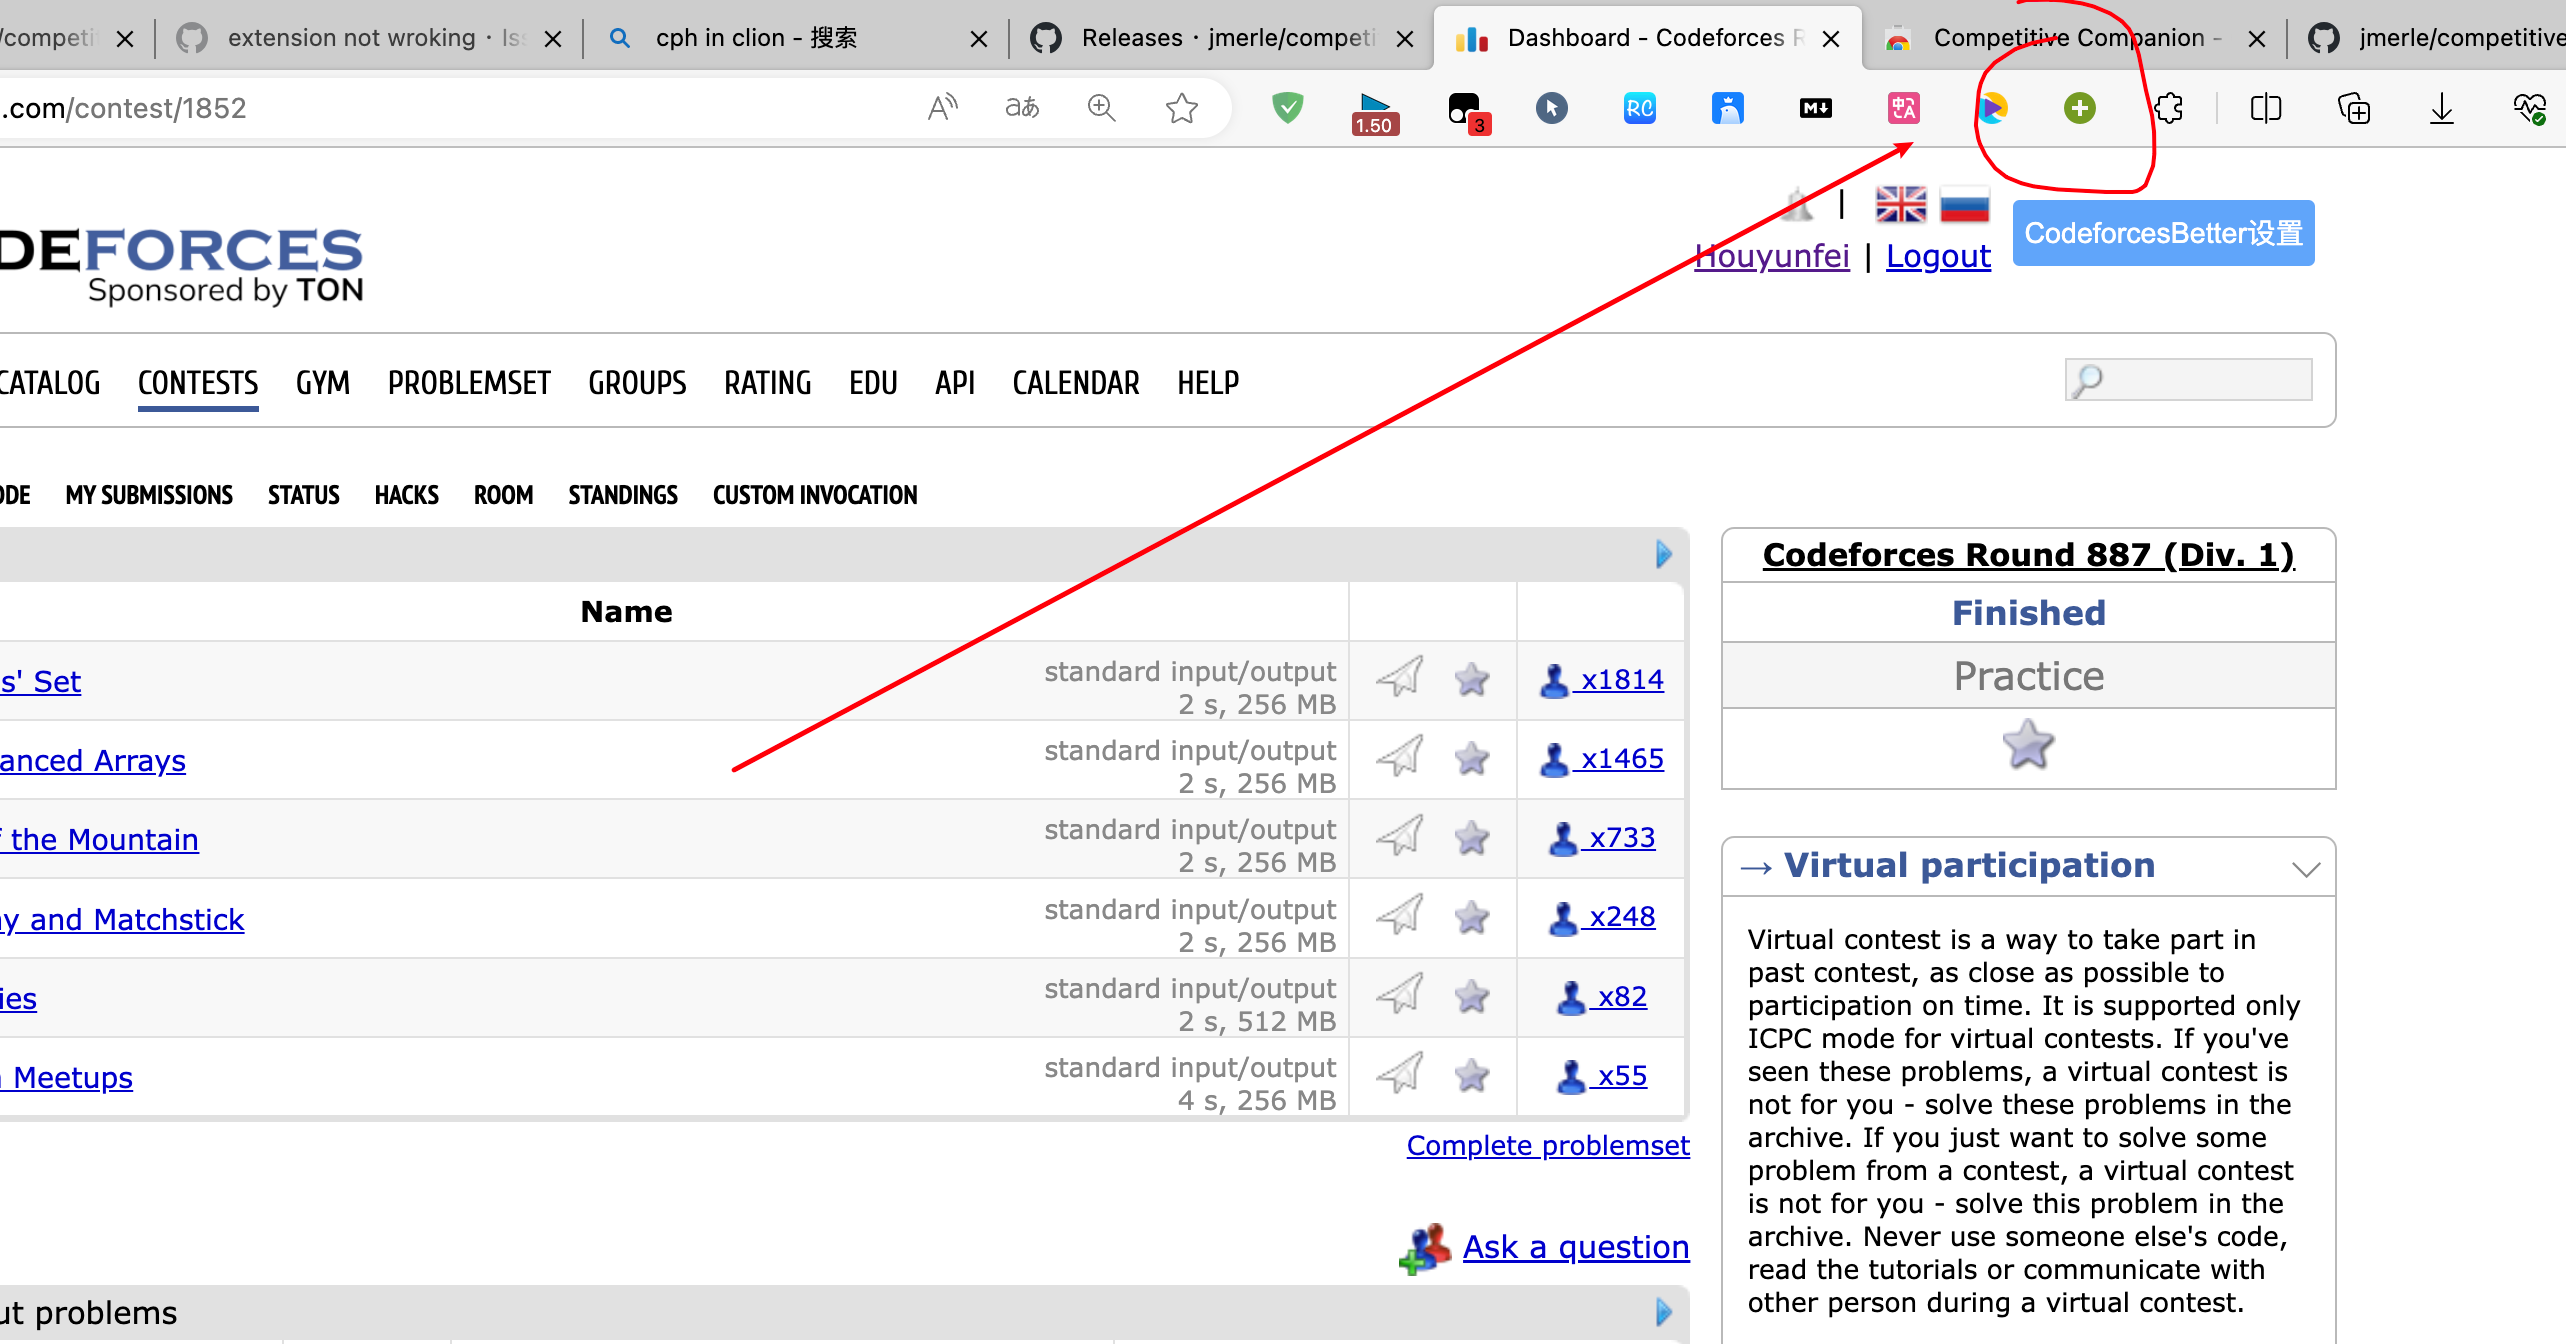2566x1344 pixels.
Task: Open the browser Extensions puzzle icon
Action: click(x=2168, y=108)
